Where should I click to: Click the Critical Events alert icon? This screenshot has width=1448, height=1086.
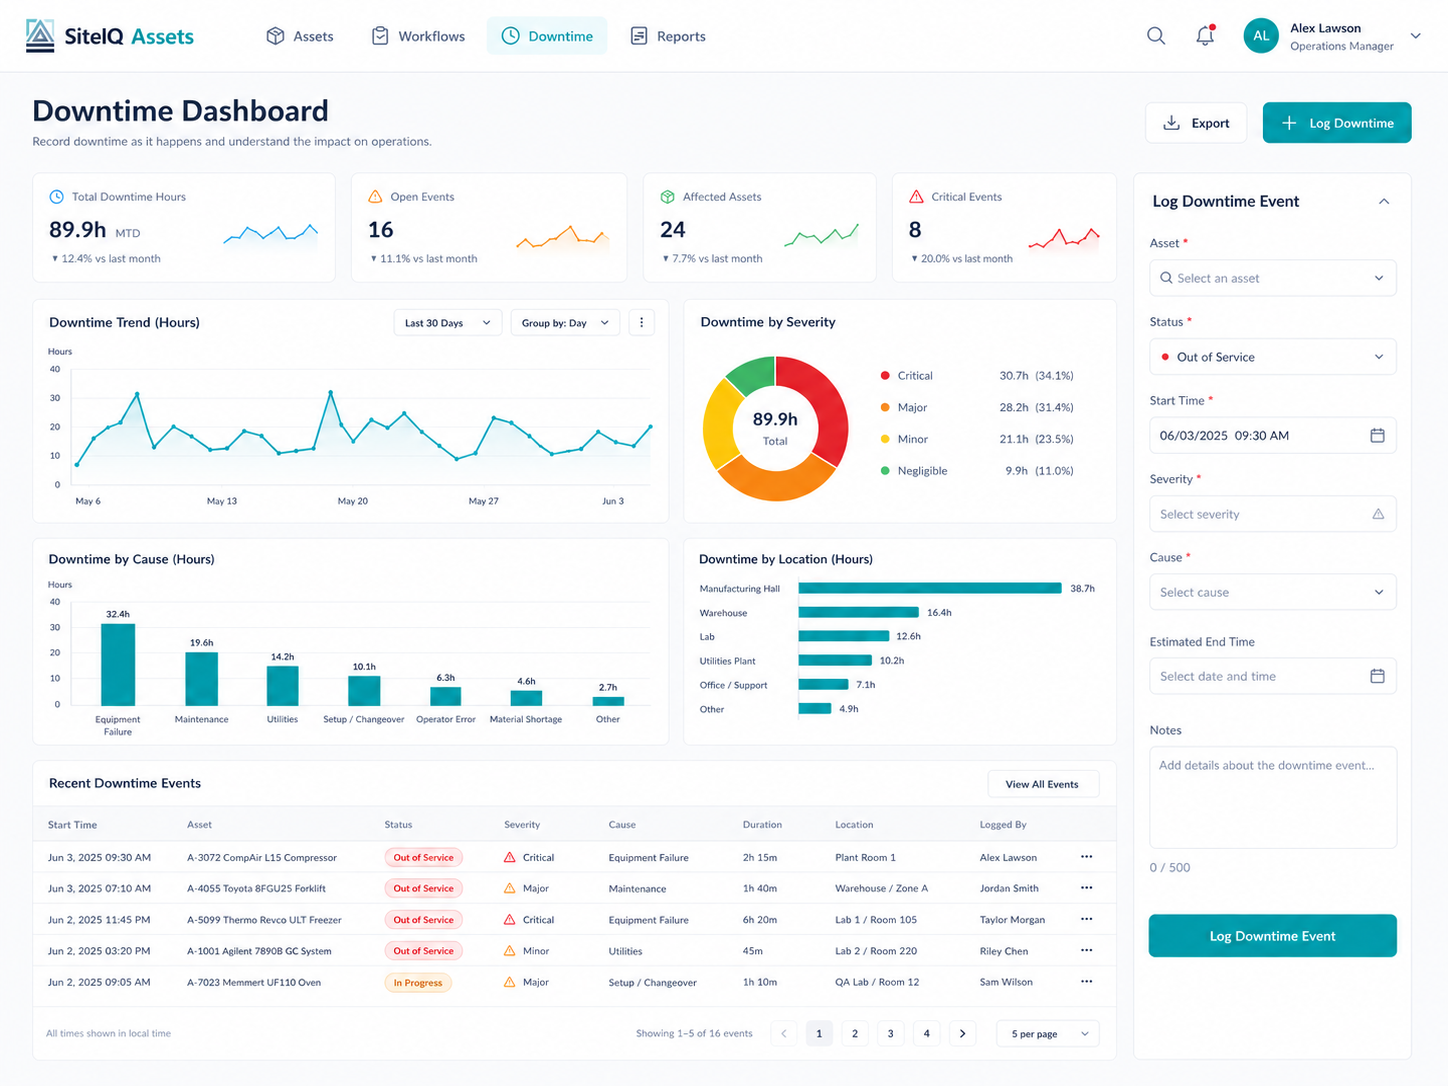pos(916,197)
